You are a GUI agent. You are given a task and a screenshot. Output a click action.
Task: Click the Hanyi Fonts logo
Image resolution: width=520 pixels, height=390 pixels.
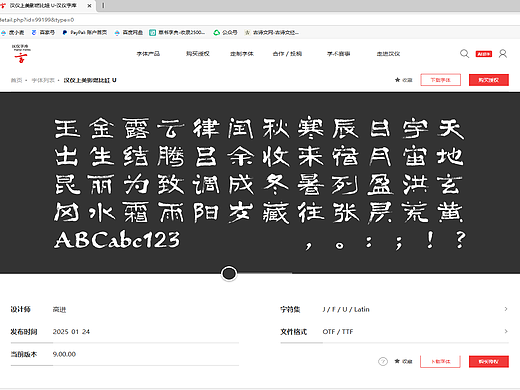click(21, 54)
